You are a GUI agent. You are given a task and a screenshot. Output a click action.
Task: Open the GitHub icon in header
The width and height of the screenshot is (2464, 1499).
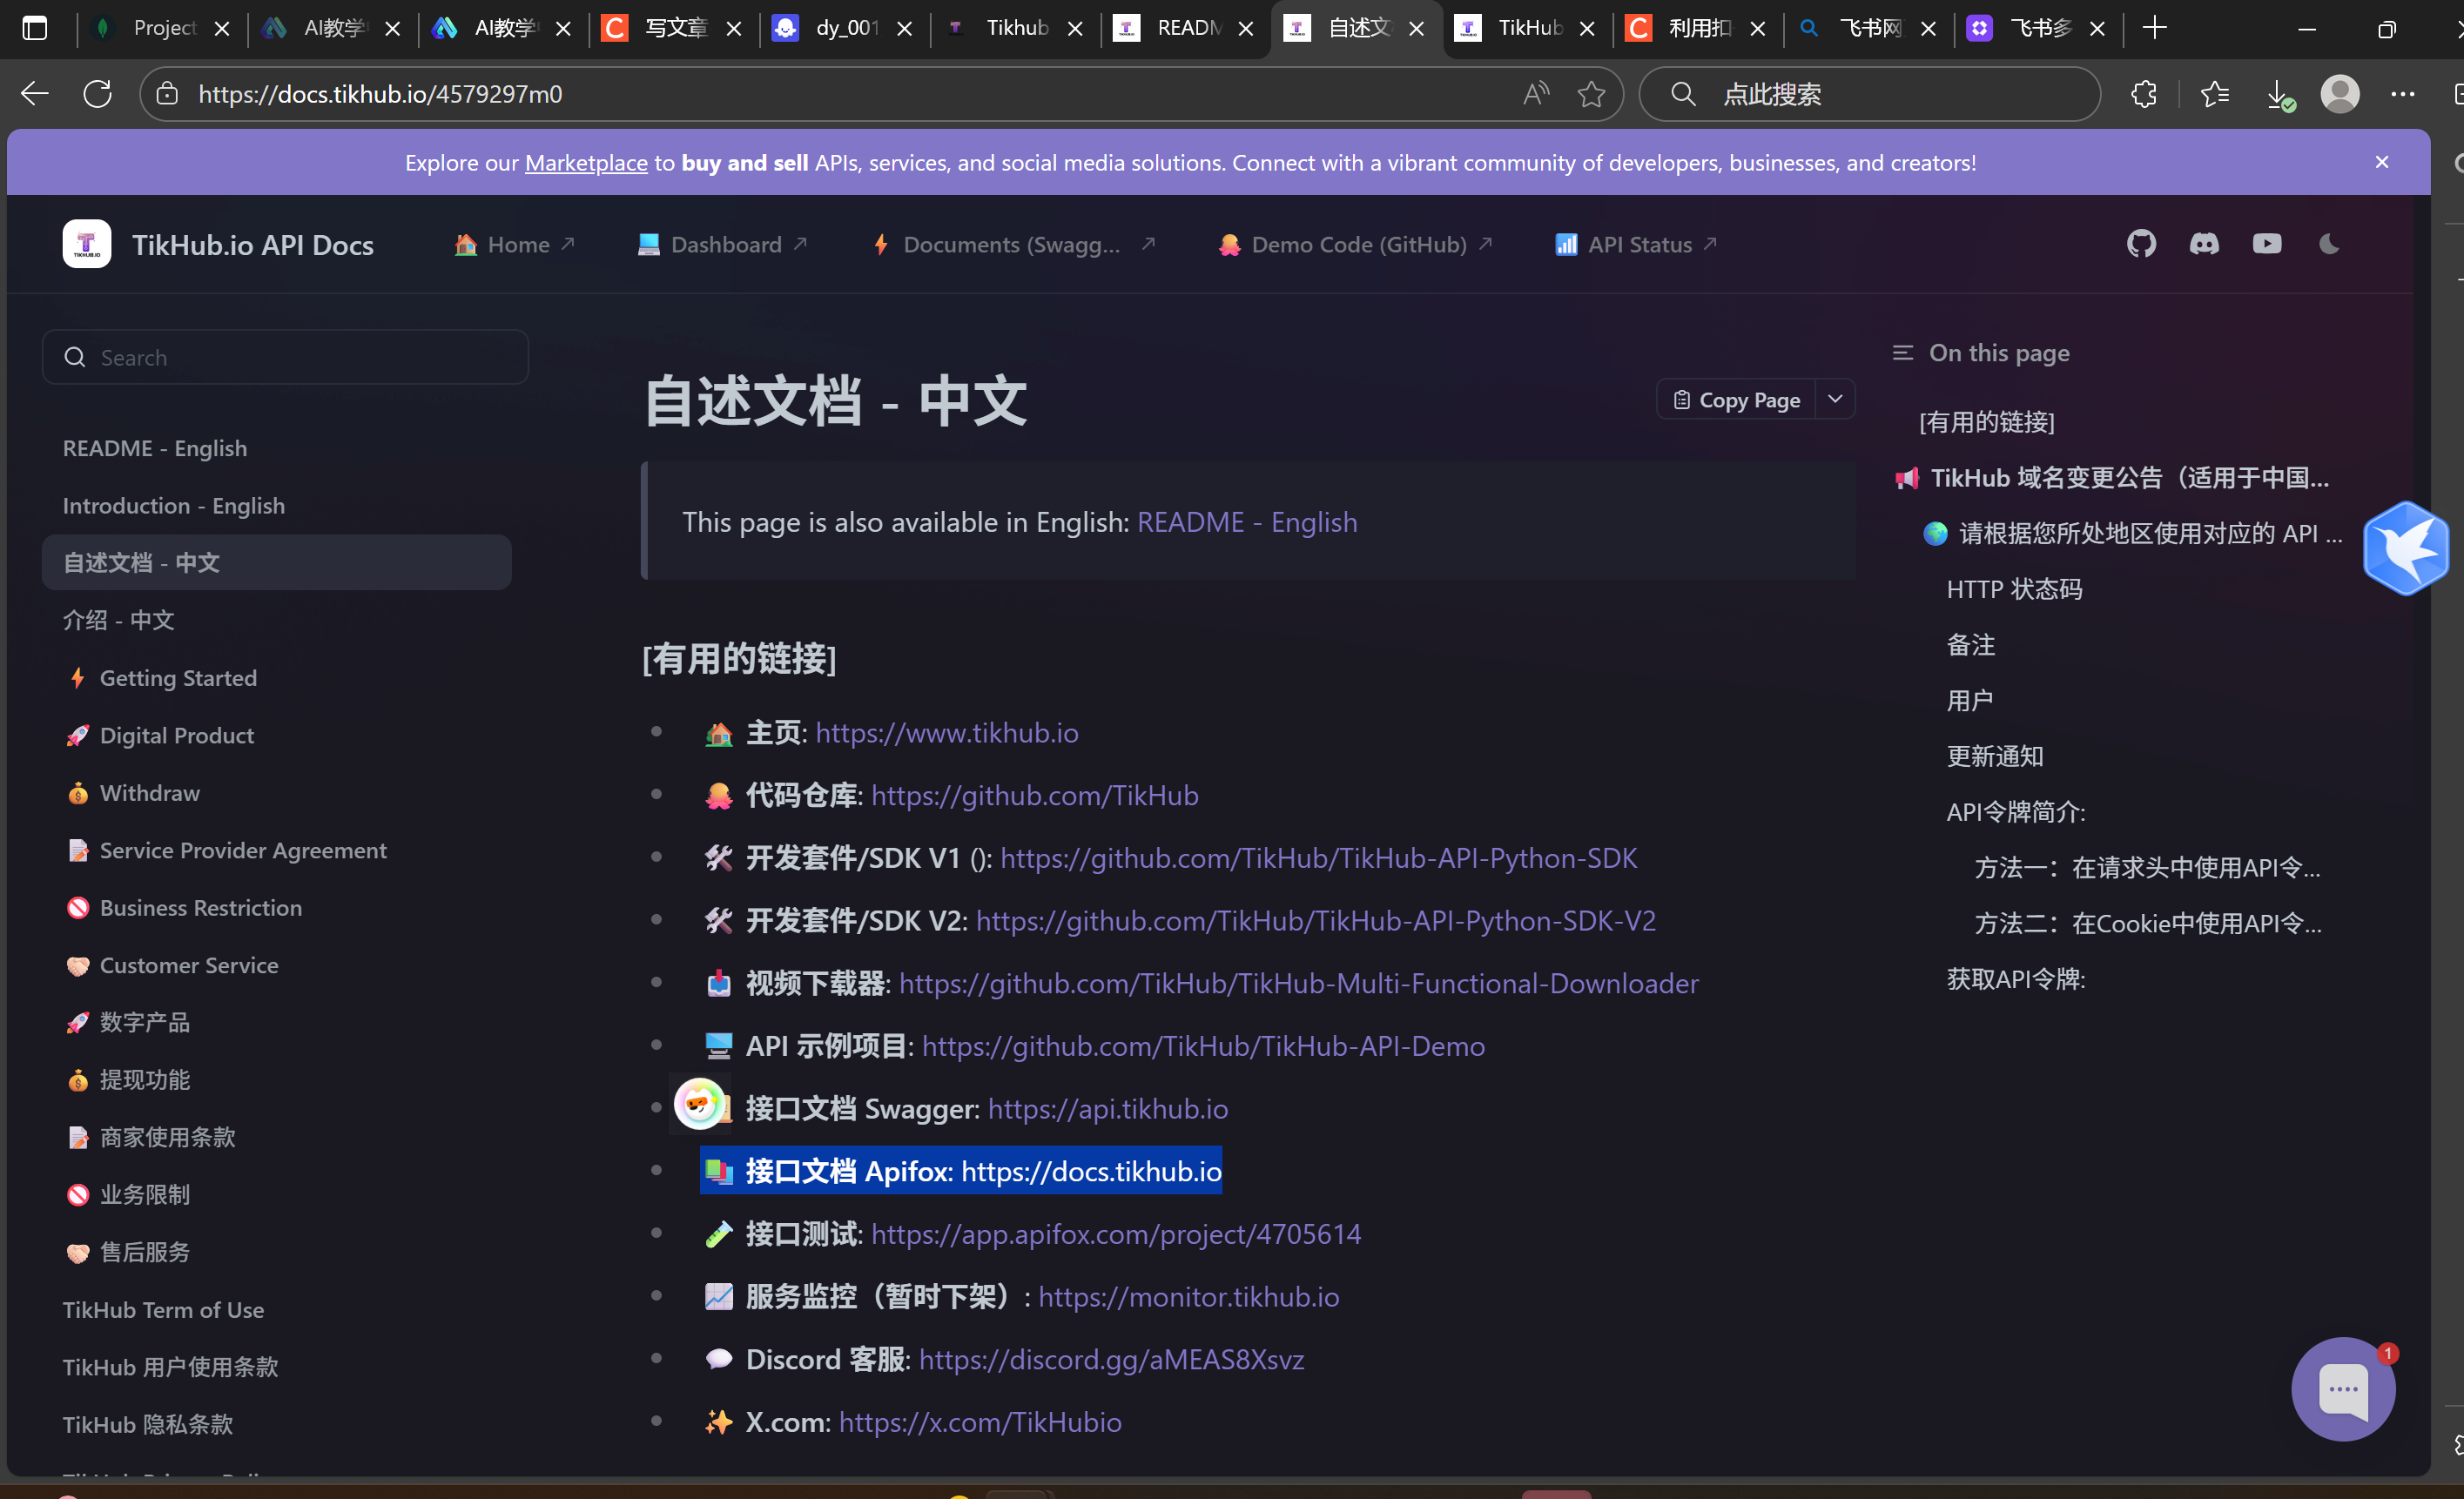pyautogui.click(x=2141, y=244)
